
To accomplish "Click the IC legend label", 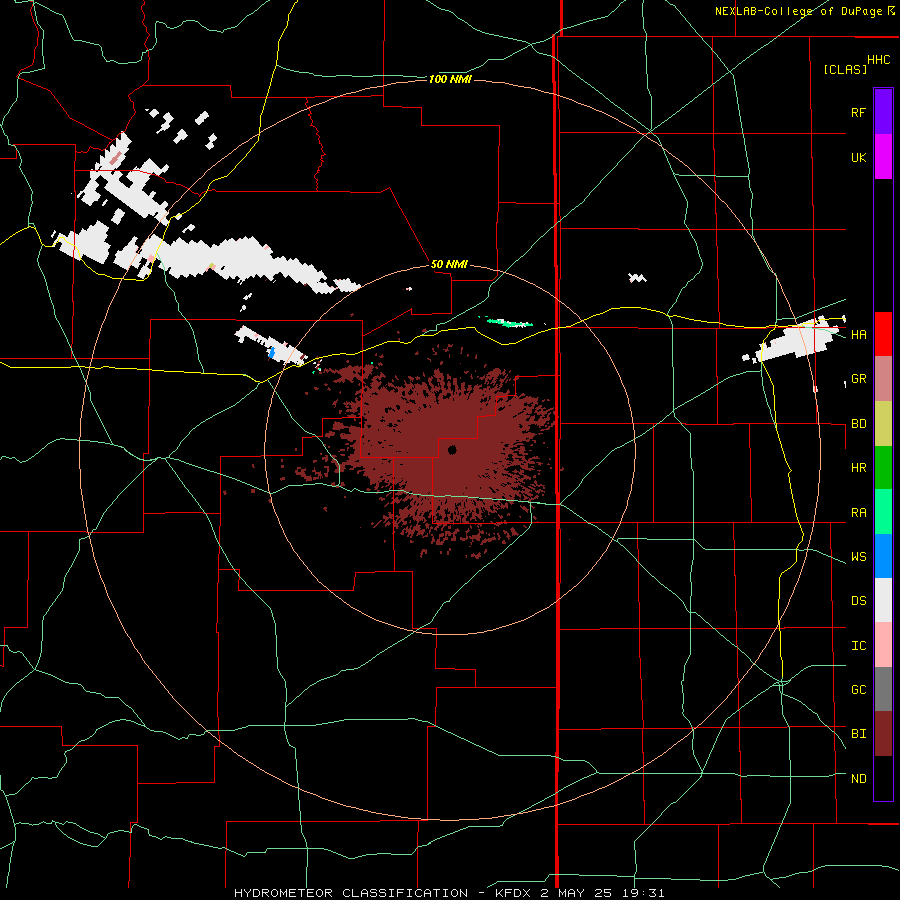I will pos(858,646).
